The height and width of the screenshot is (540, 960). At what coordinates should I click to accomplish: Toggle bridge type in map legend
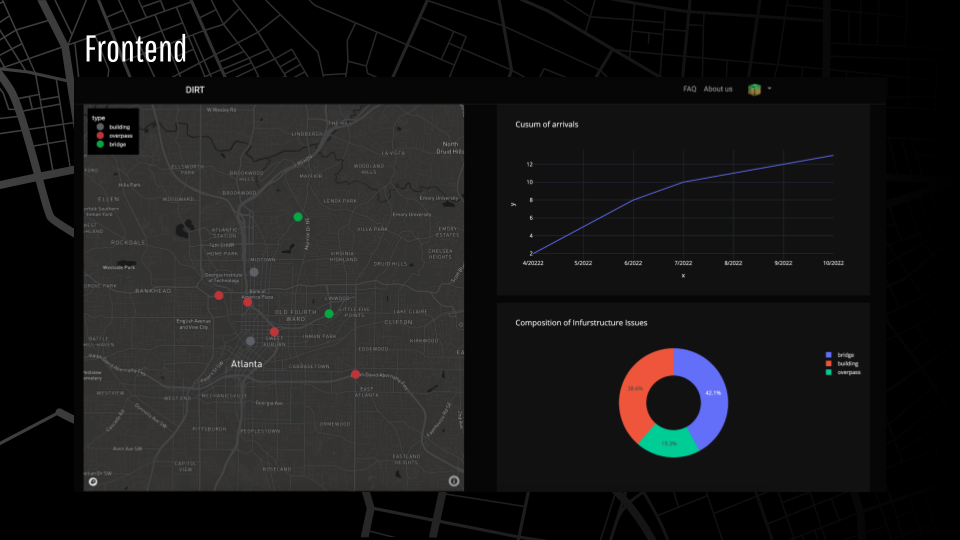pos(111,144)
